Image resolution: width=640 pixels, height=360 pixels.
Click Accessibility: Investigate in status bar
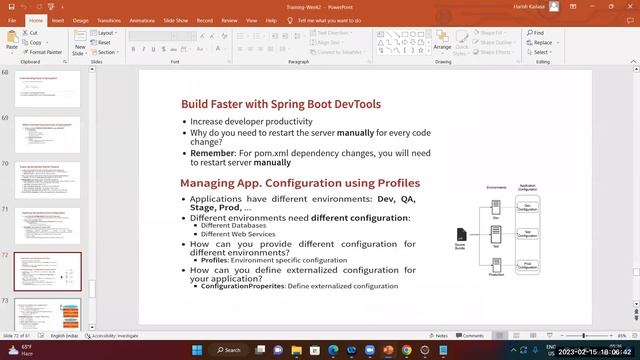pyautogui.click(x=112, y=336)
